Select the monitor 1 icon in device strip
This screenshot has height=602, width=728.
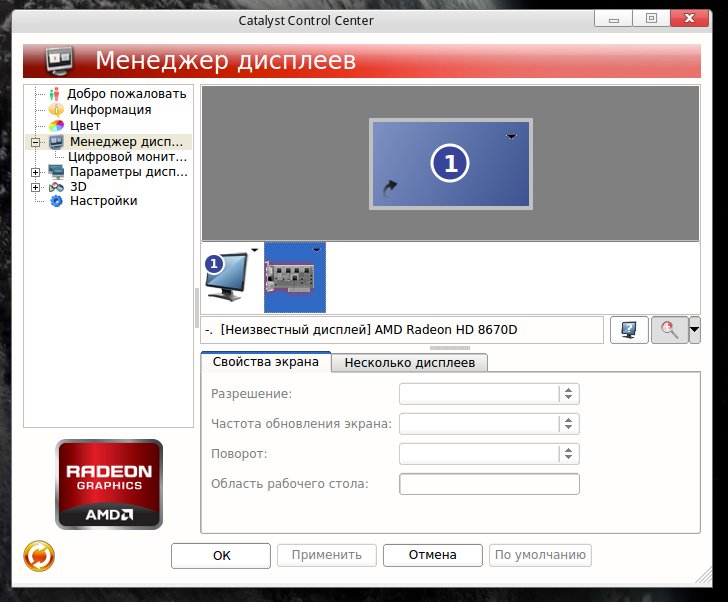(x=228, y=277)
